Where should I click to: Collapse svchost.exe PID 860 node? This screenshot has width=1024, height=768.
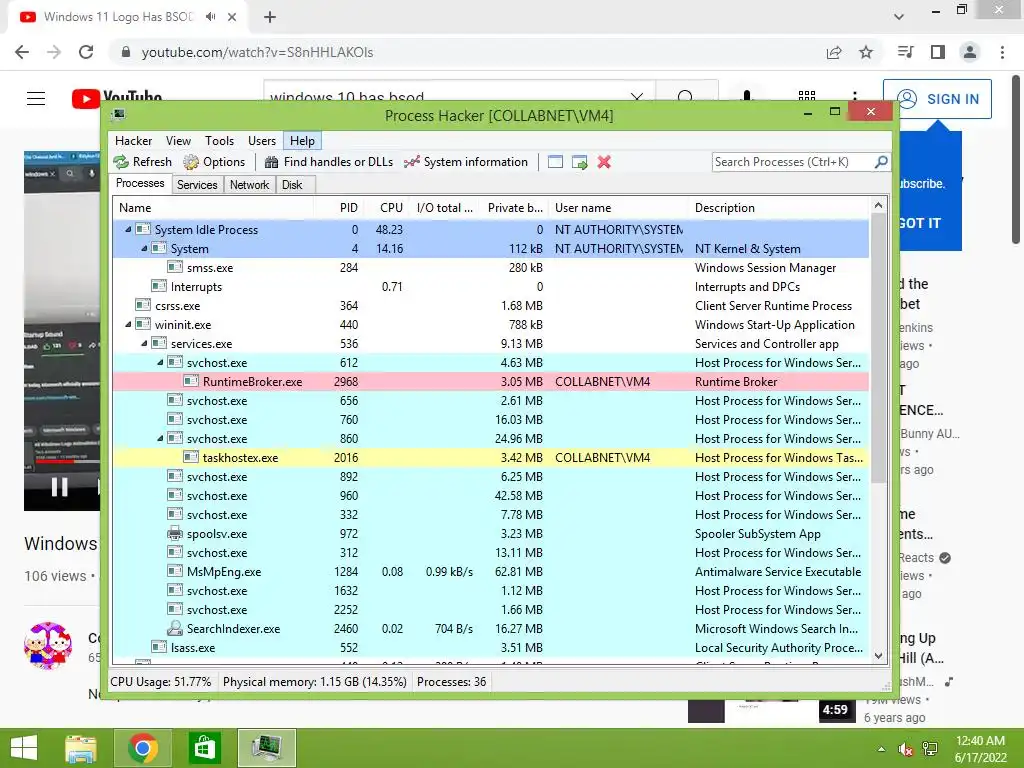[x=161, y=439]
